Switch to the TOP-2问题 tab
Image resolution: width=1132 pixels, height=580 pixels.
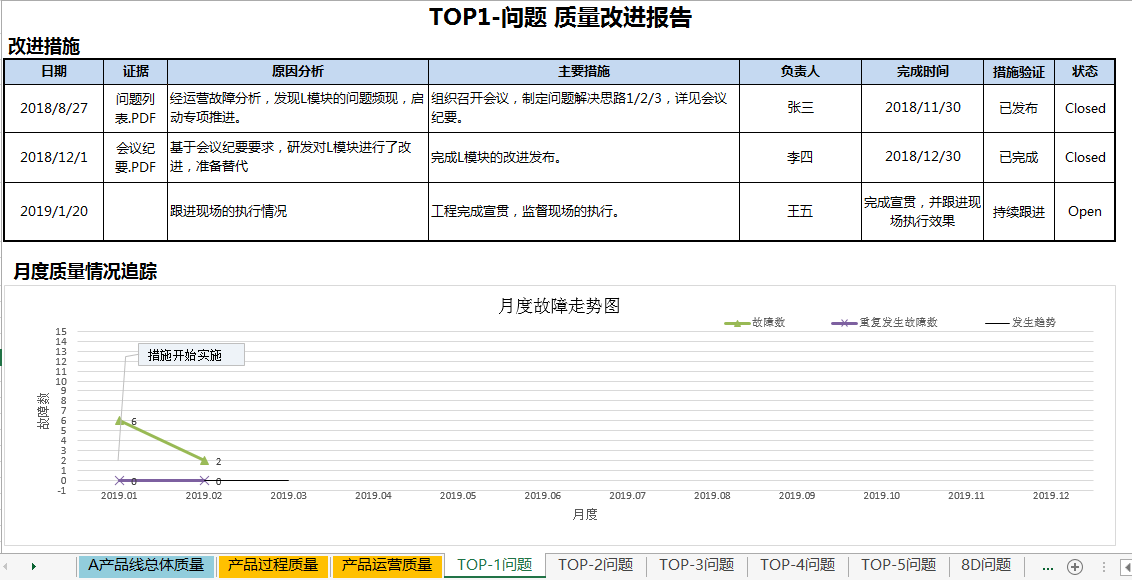[x=598, y=564]
